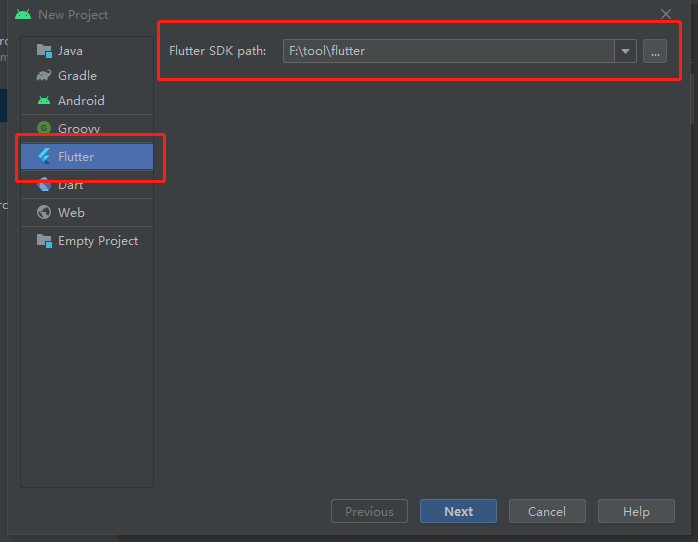The height and width of the screenshot is (542, 698).
Task: Choose the Groovy project type
Action: pyautogui.click(x=87, y=128)
